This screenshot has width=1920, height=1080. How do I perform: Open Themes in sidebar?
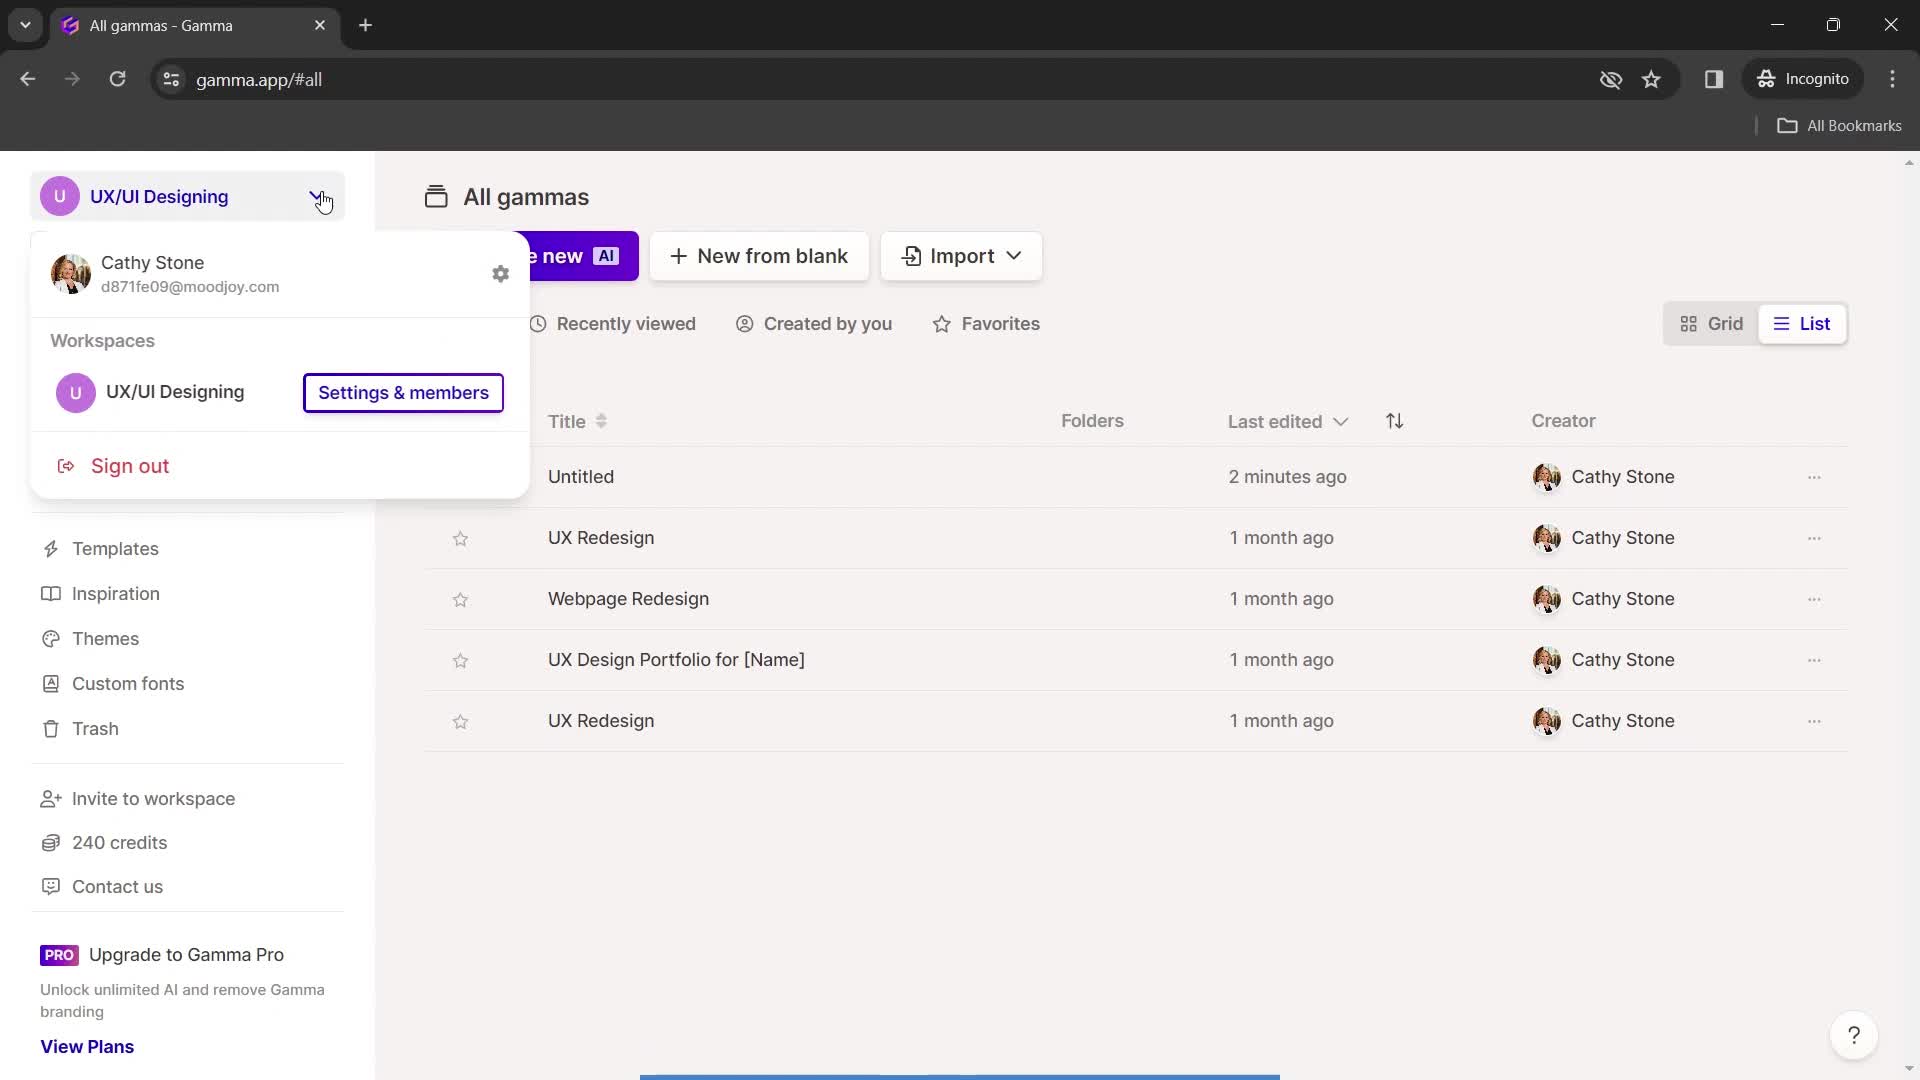[105, 639]
